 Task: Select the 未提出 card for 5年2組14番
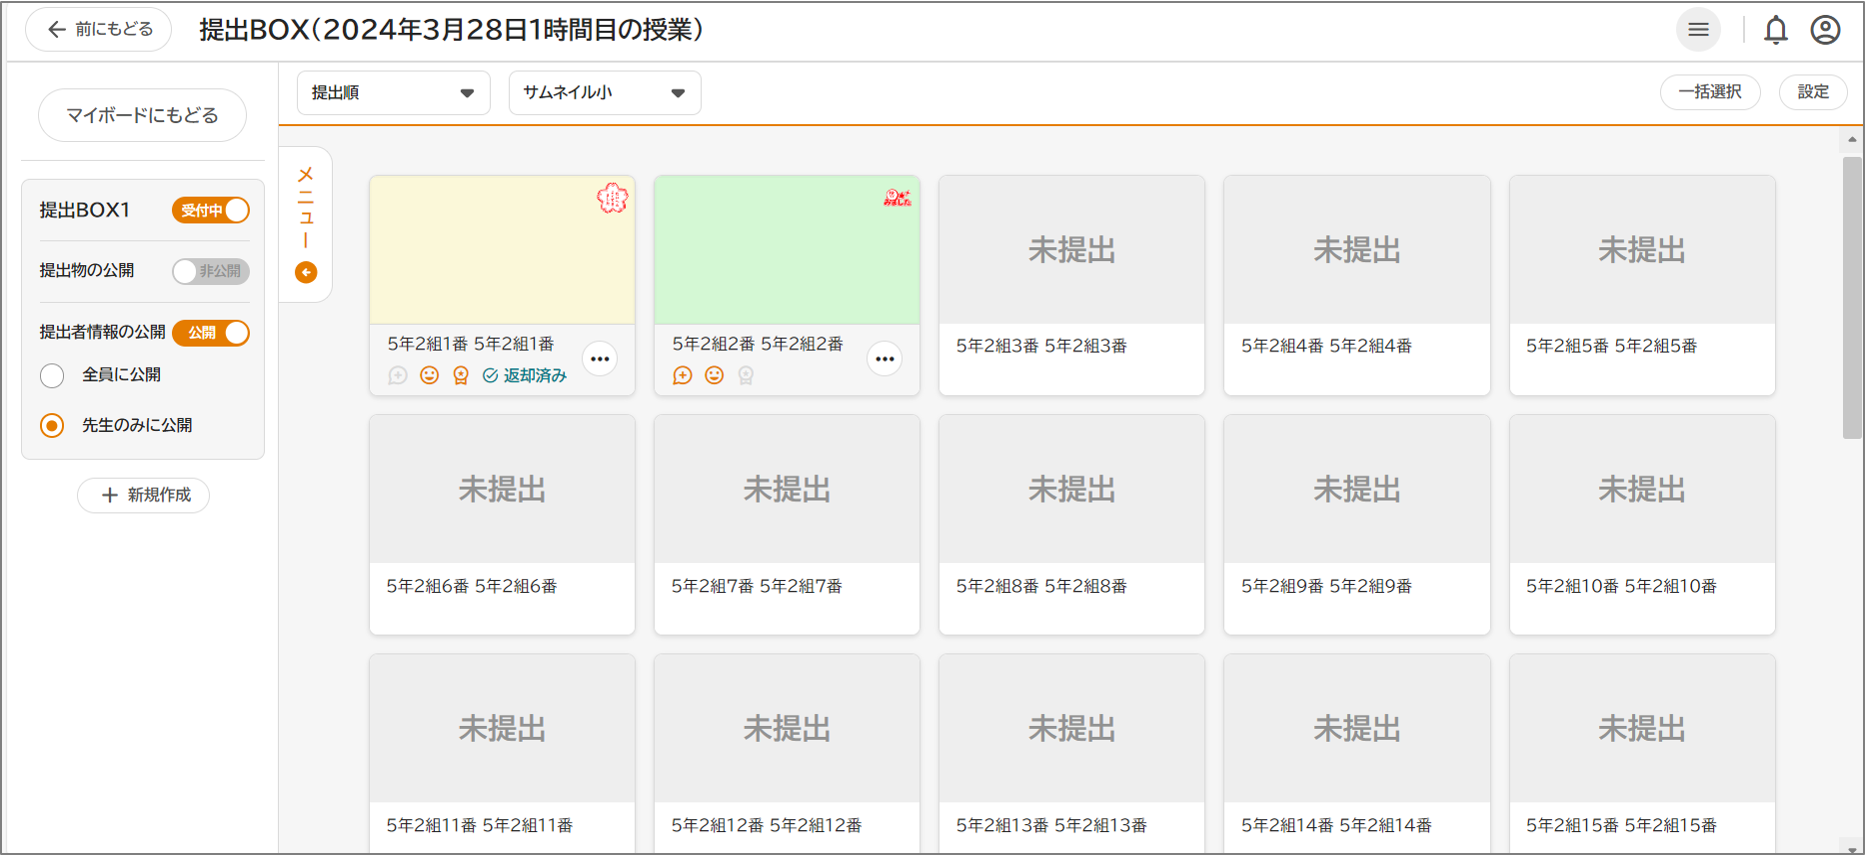pos(1357,753)
